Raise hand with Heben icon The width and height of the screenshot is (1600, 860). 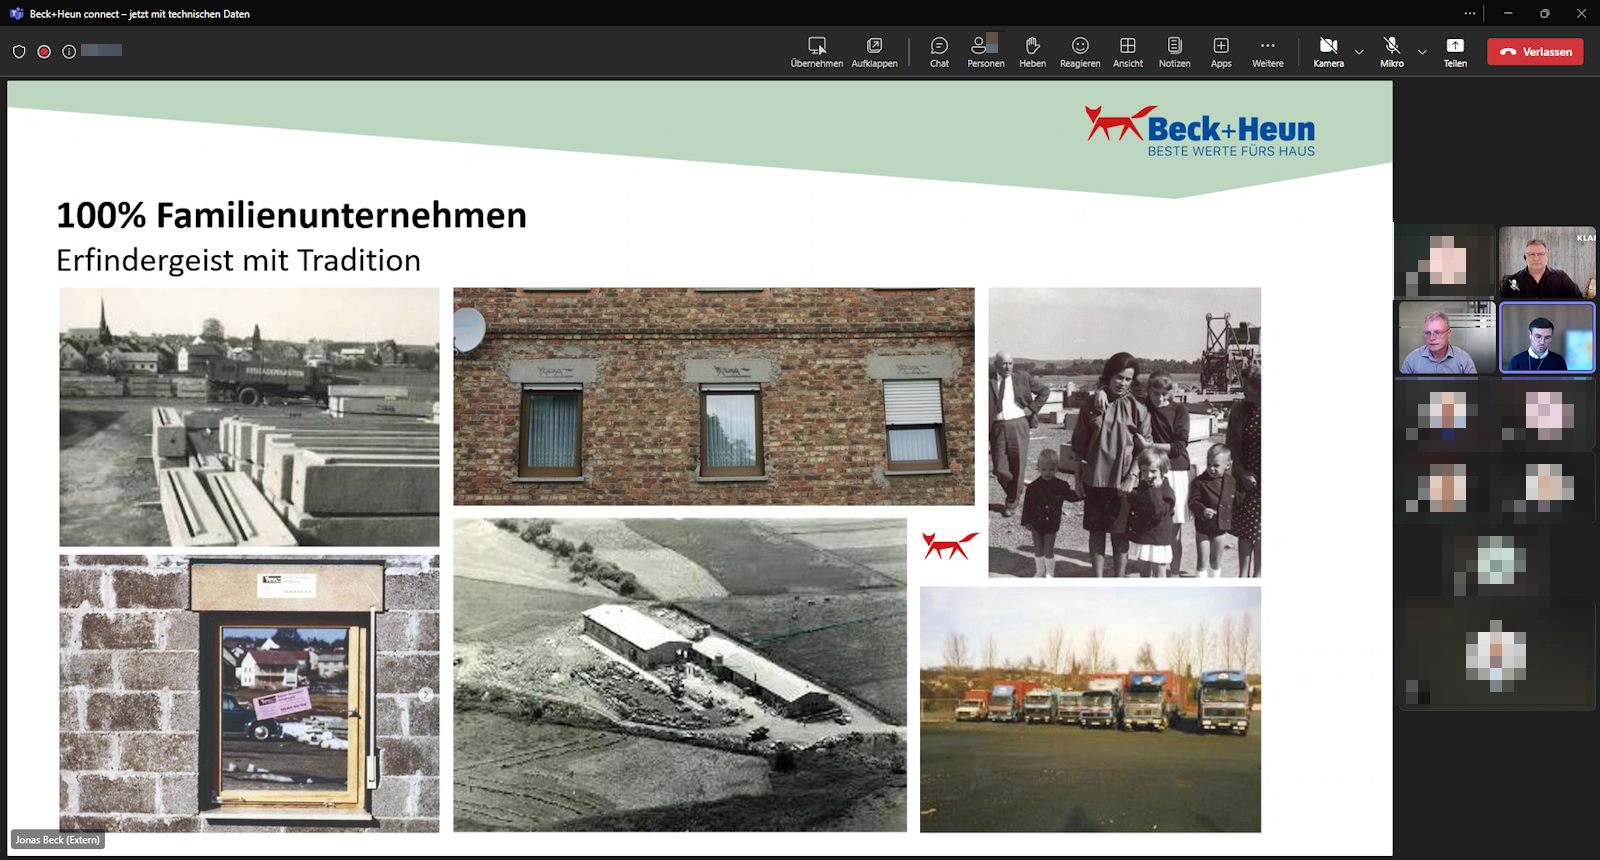coord(1032,52)
